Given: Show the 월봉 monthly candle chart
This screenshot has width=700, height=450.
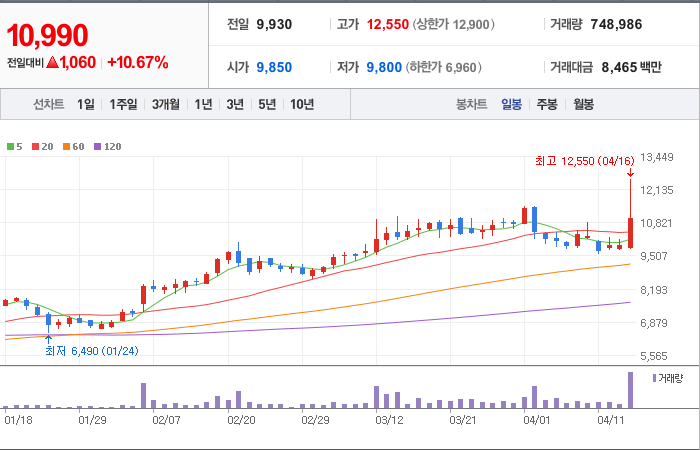Looking at the screenshot, I should pyautogui.click(x=583, y=104).
